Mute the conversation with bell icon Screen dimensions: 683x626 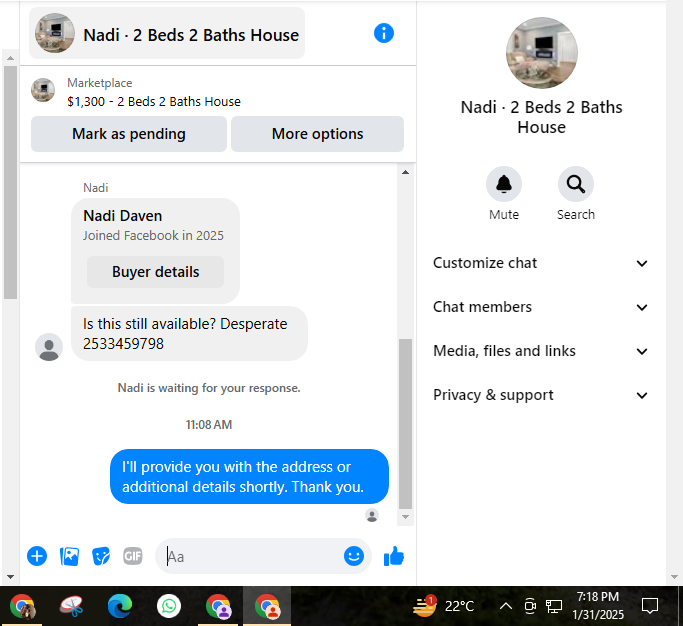[504, 184]
